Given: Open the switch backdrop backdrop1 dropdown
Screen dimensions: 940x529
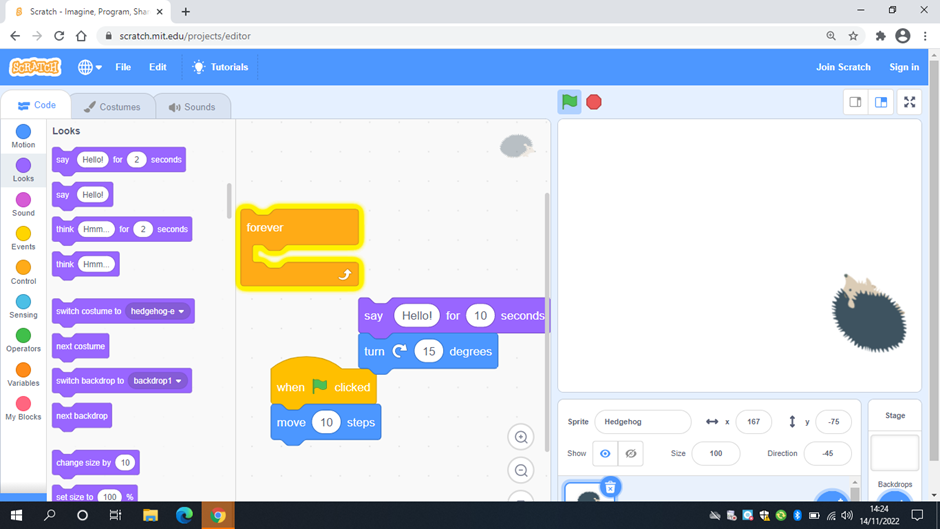Looking at the screenshot, I should coord(158,381).
